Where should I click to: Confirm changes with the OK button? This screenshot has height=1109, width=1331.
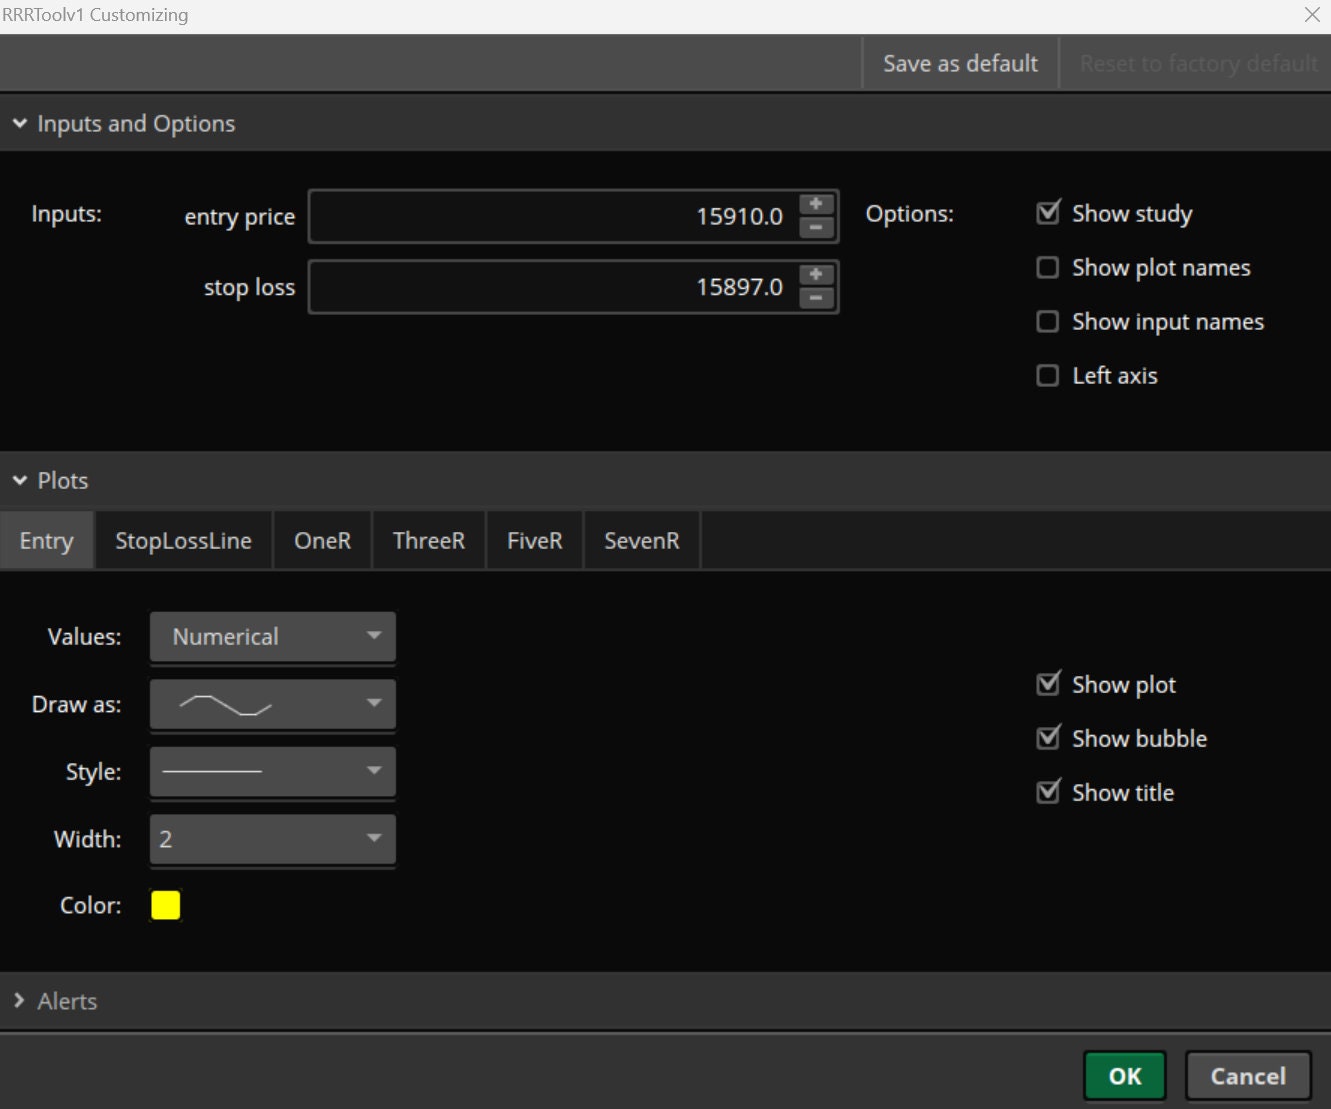tap(1123, 1075)
